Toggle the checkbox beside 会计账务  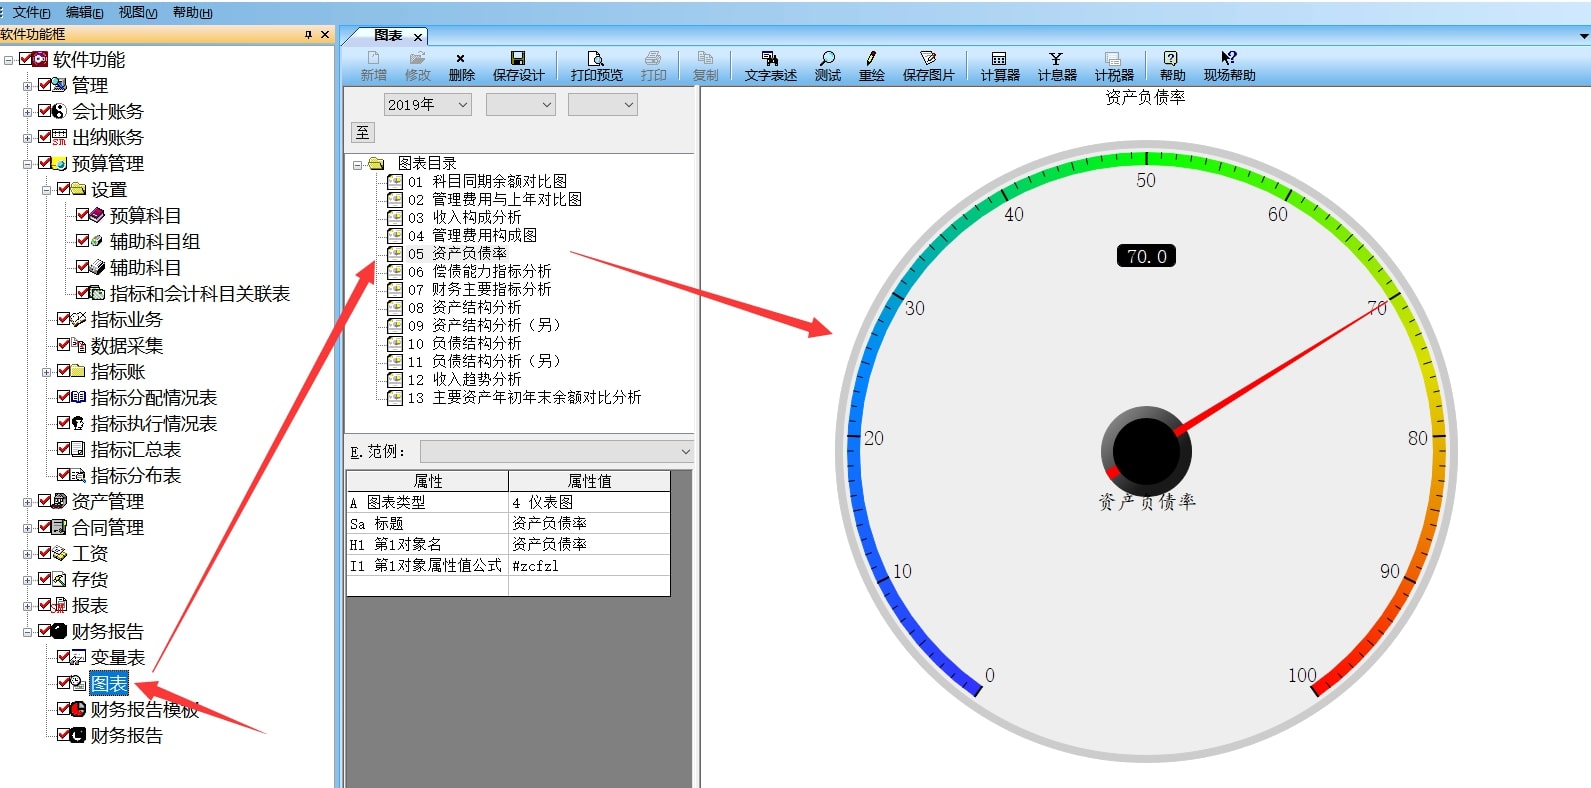[x=45, y=111]
